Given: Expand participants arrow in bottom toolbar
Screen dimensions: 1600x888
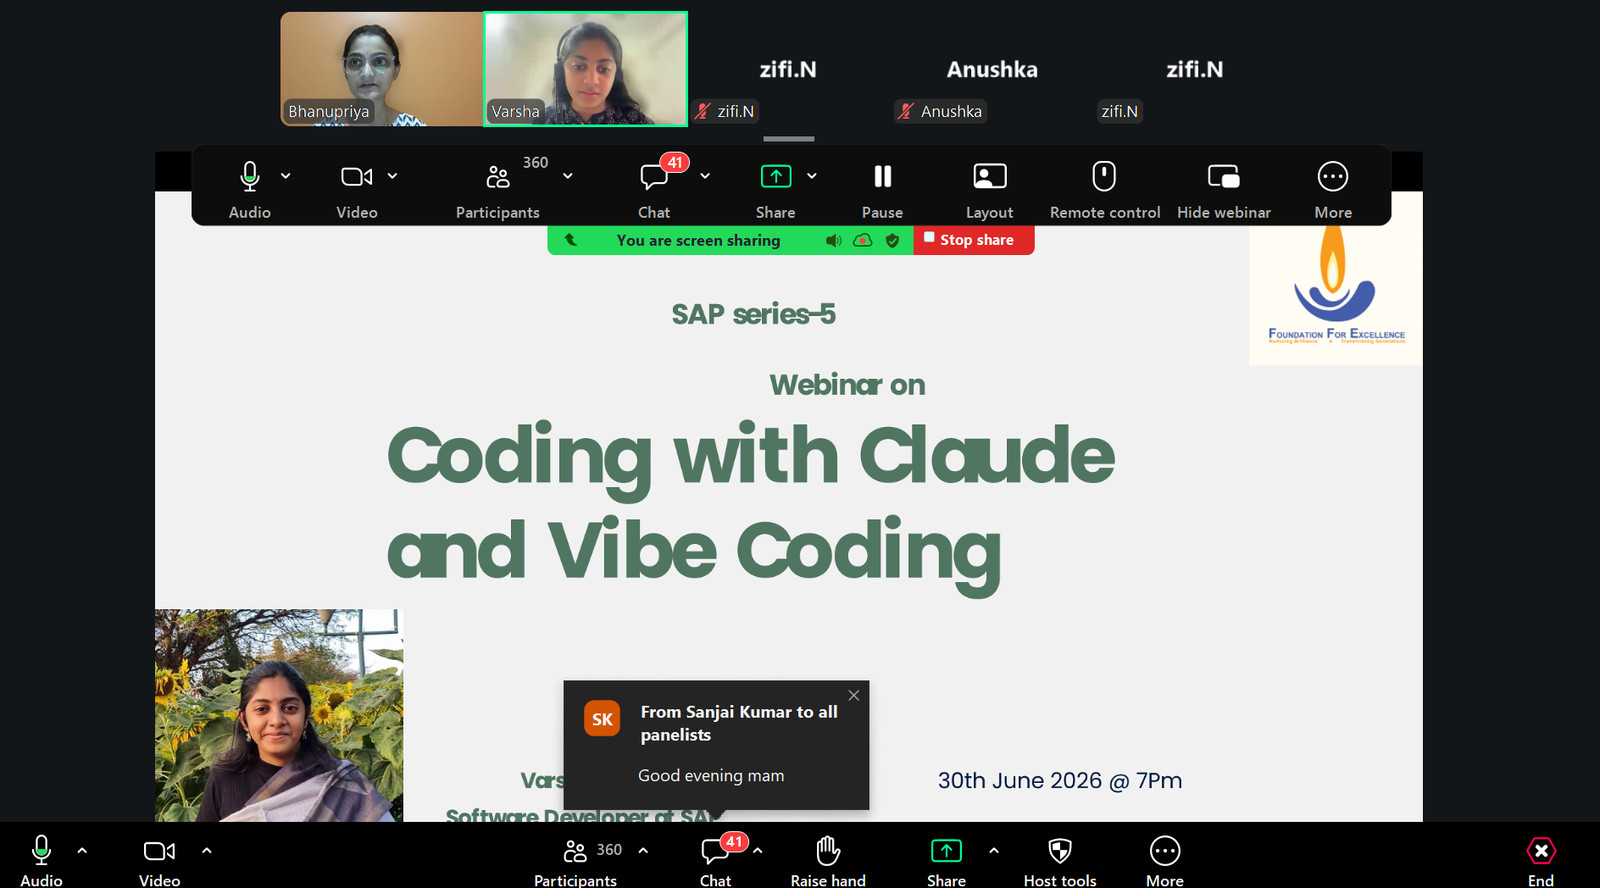Looking at the screenshot, I should tap(643, 850).
